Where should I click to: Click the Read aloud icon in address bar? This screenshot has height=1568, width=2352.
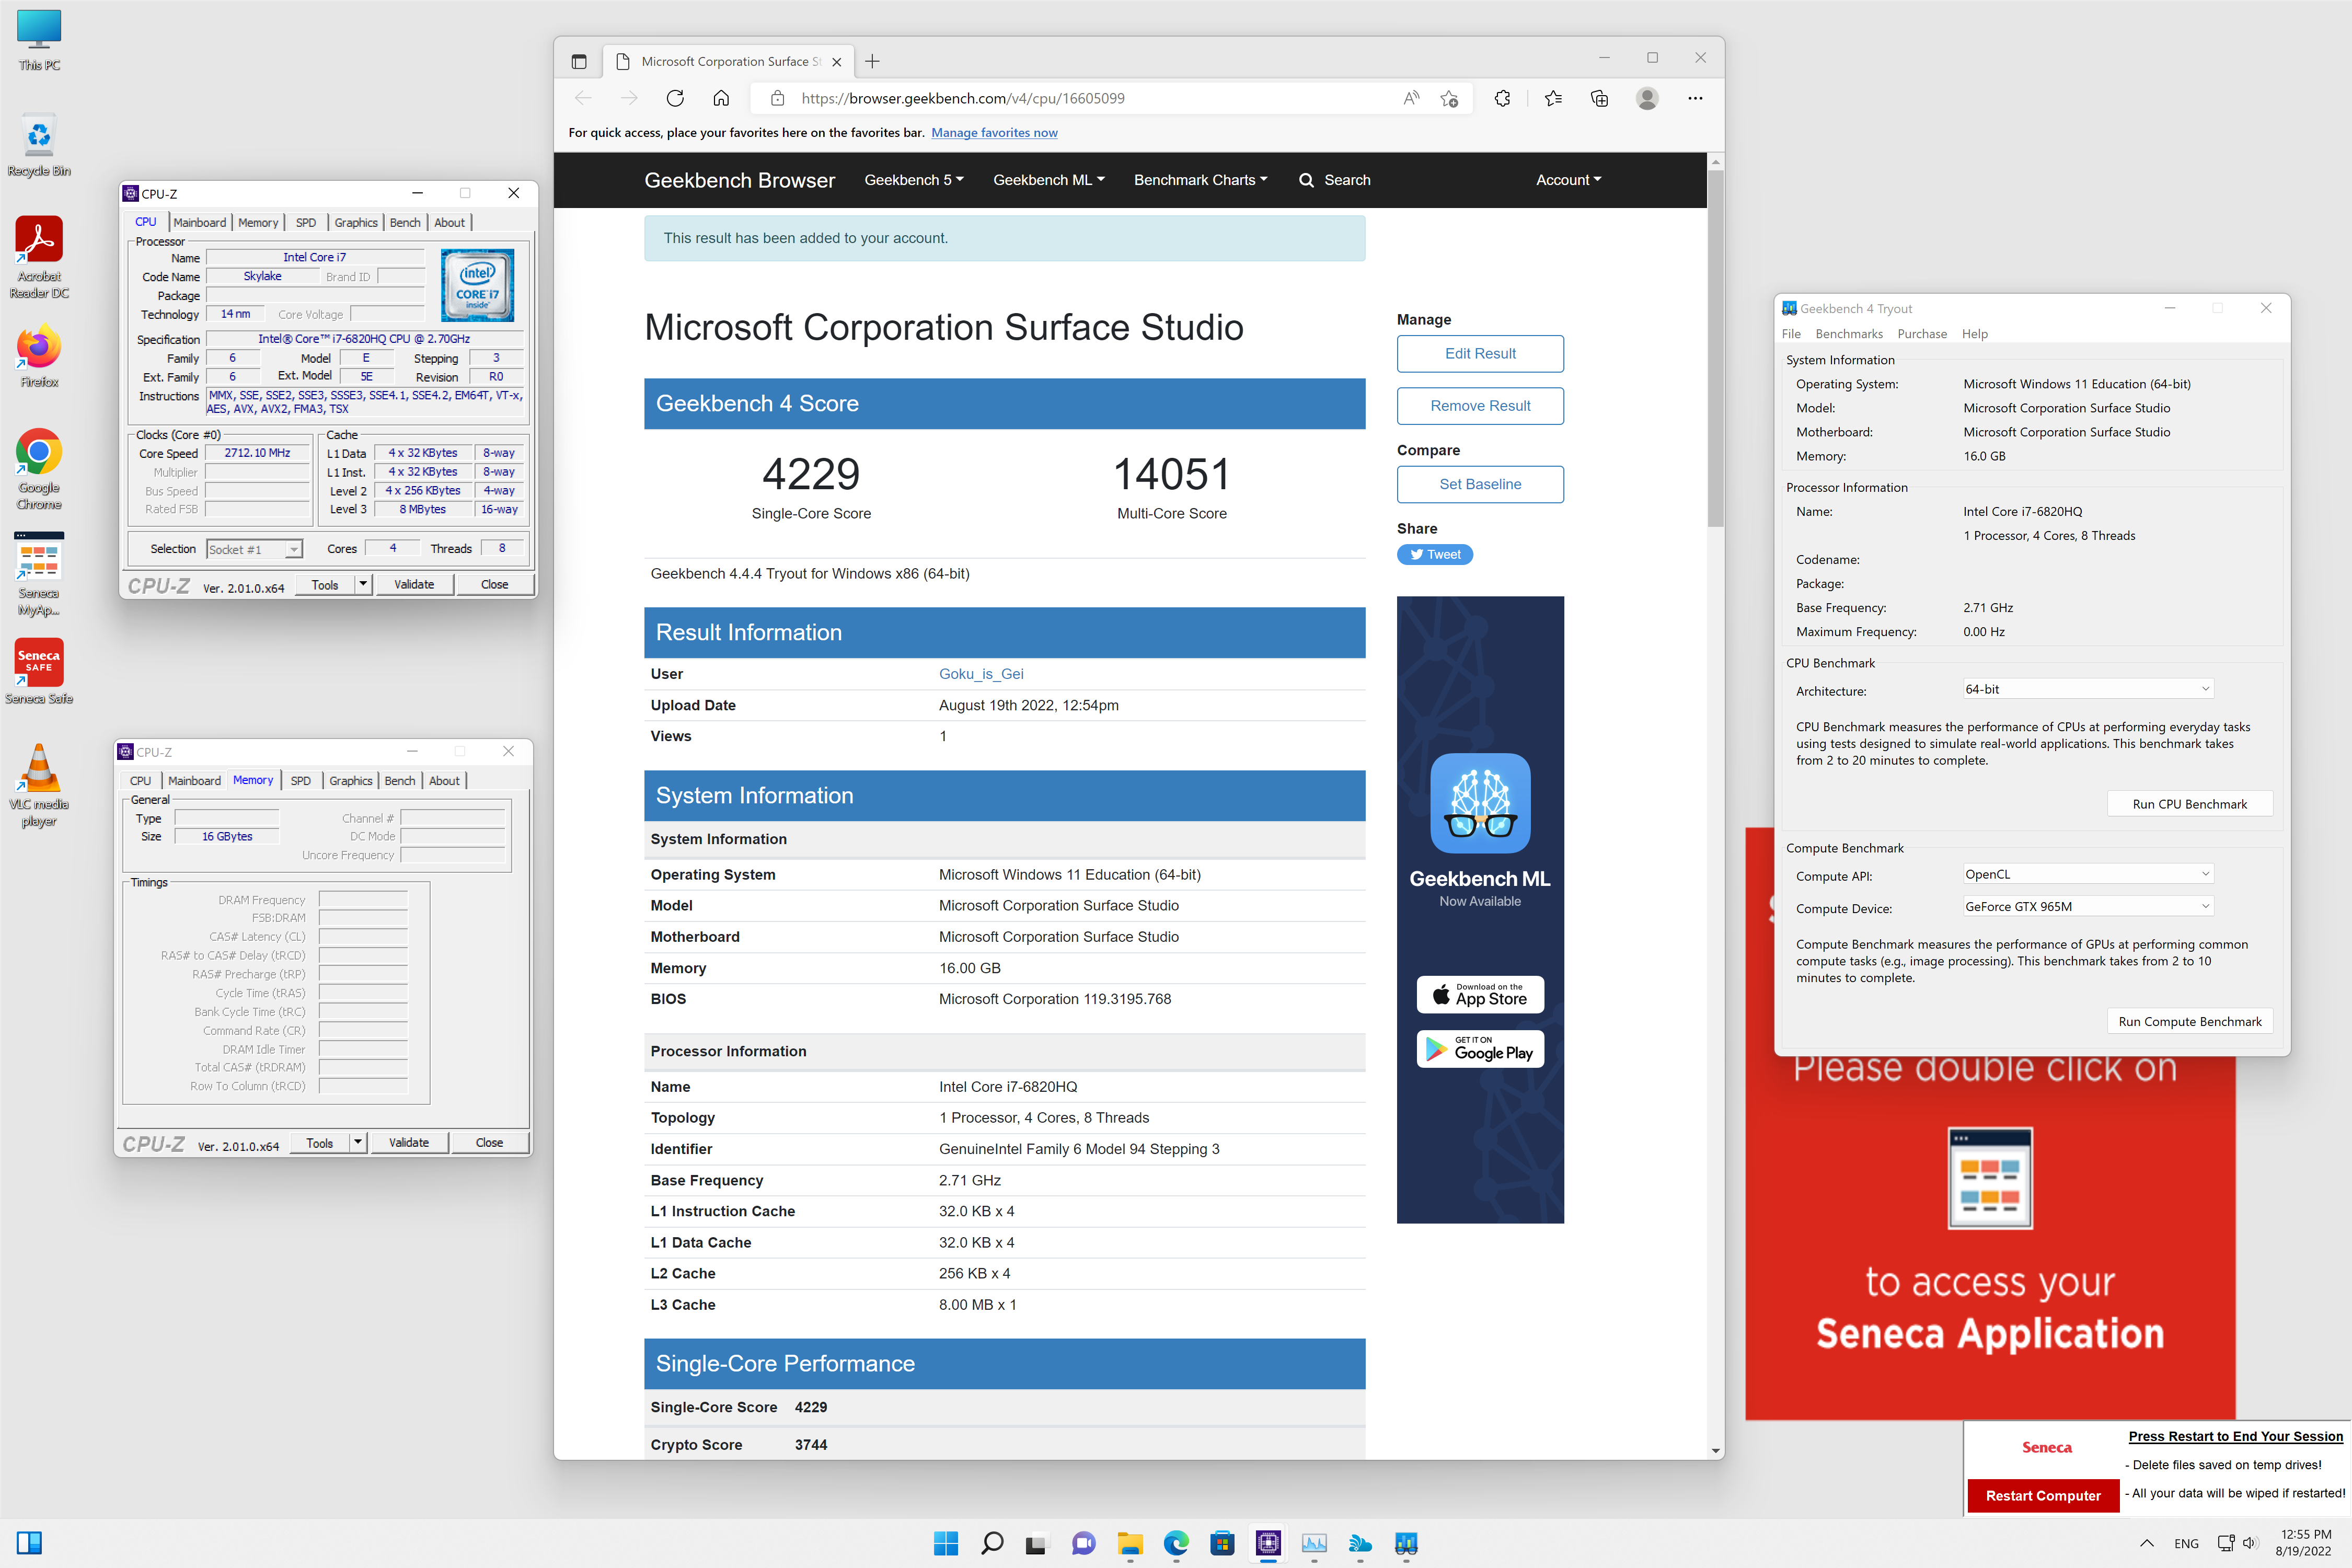pyautogui.click(x=1411, y=98)
